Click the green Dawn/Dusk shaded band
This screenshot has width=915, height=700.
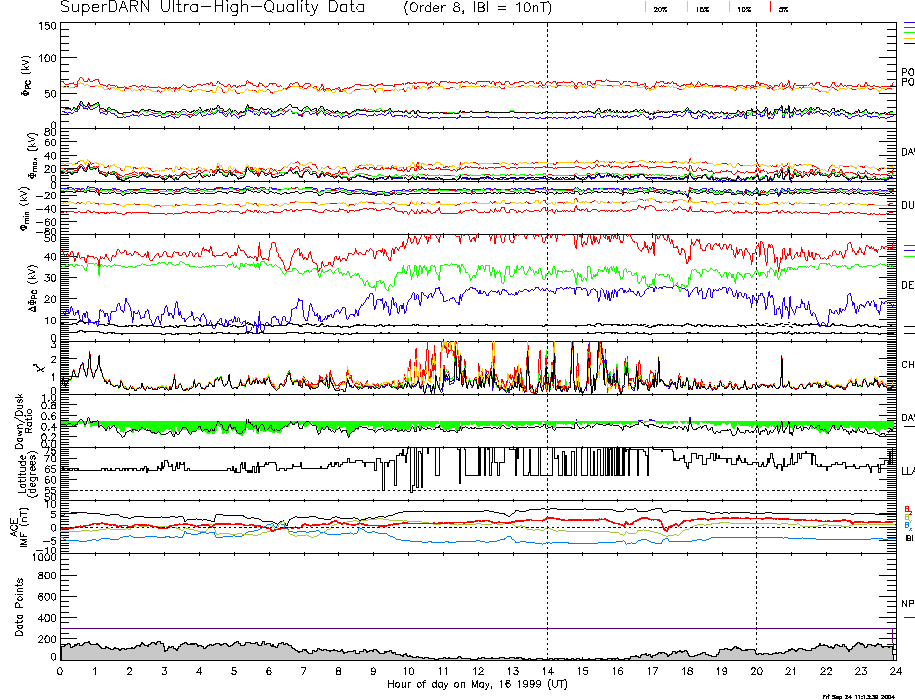pos(300,426)
